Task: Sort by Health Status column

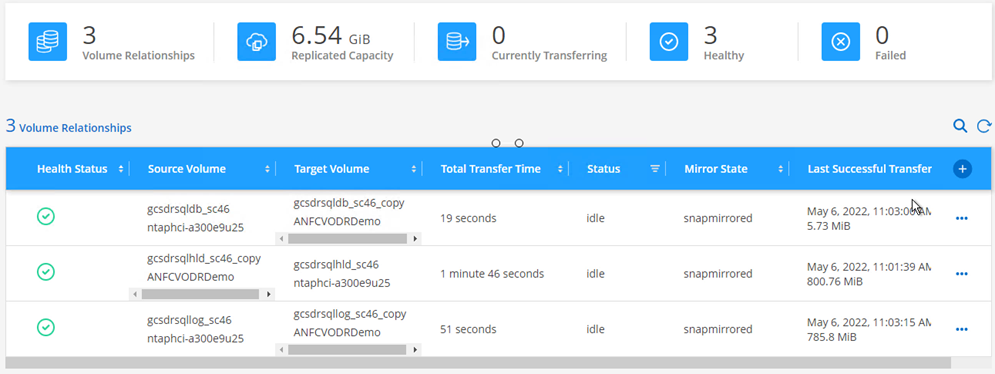Action: (121, 169)
